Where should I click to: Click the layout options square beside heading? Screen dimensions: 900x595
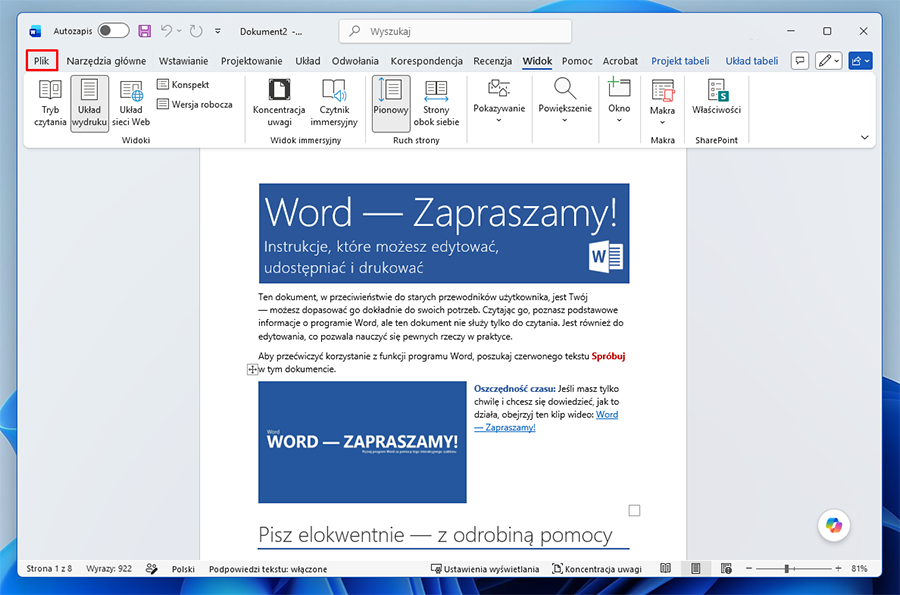pos(634,510)
